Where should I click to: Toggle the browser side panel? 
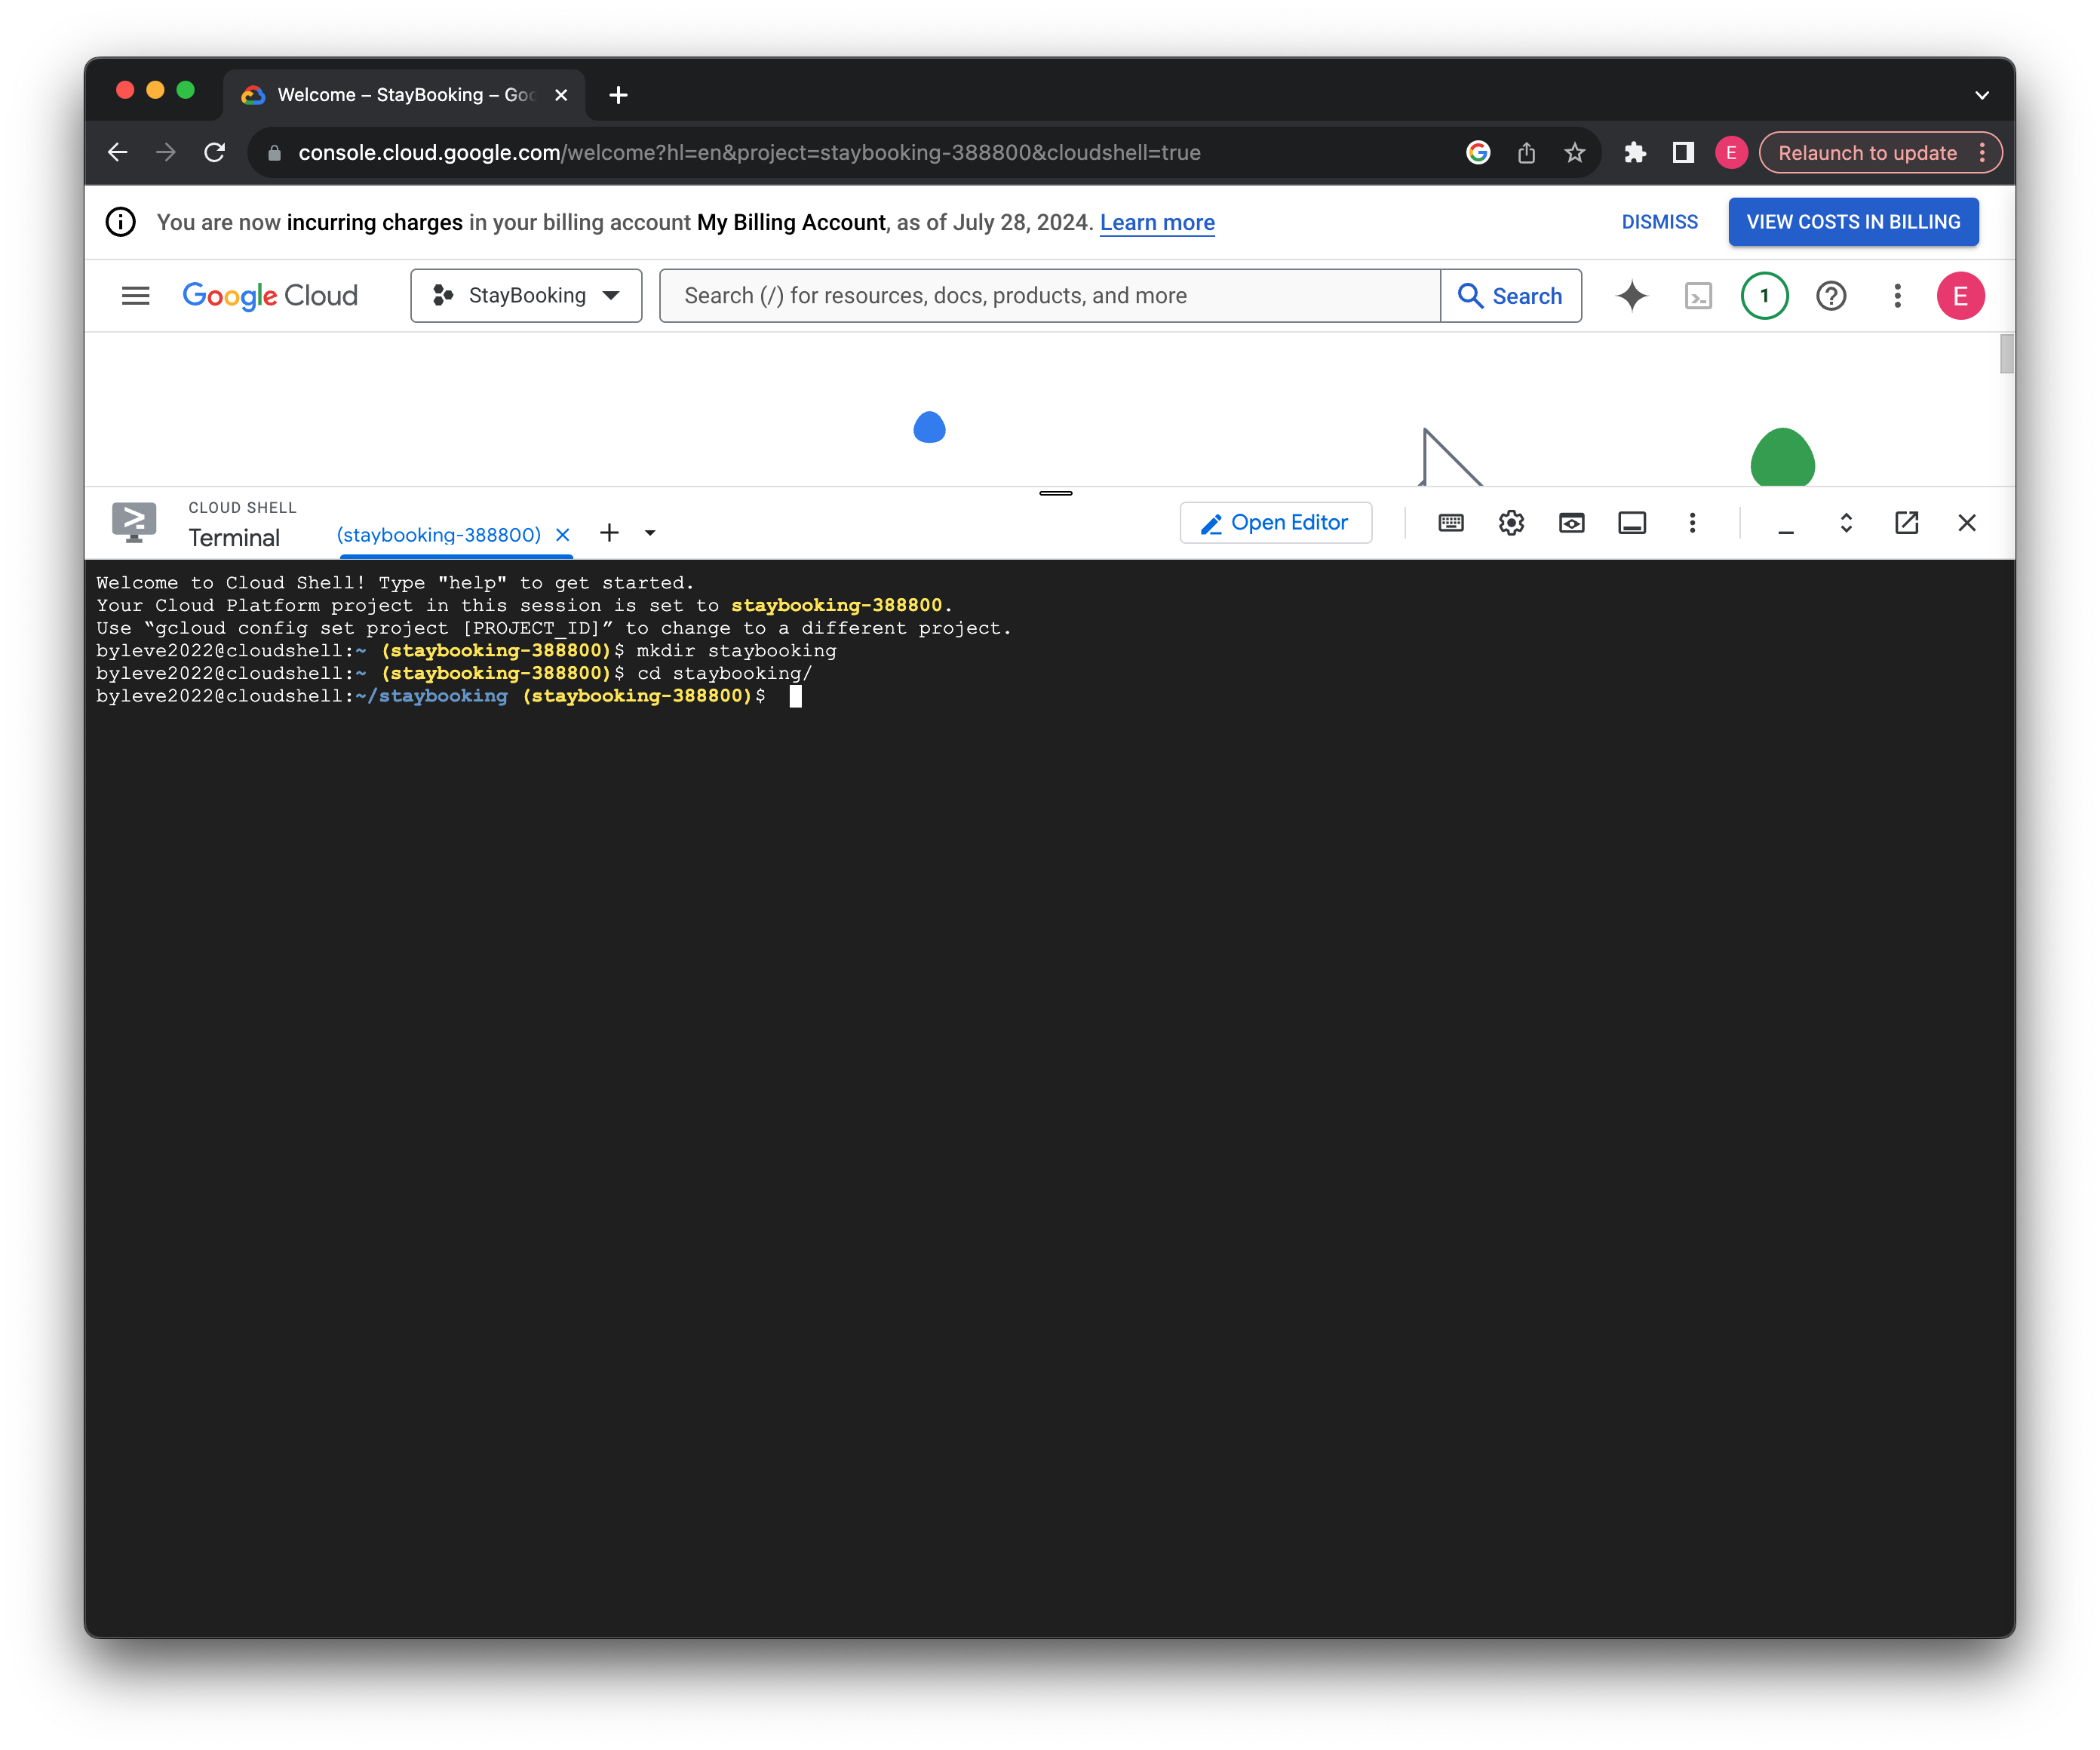coord(1683,152)
